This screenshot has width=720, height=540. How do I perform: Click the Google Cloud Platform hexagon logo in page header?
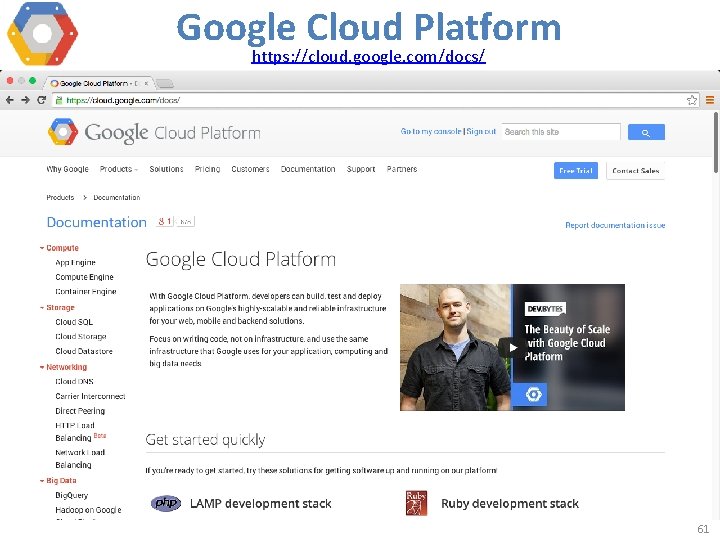click(63, 132)
